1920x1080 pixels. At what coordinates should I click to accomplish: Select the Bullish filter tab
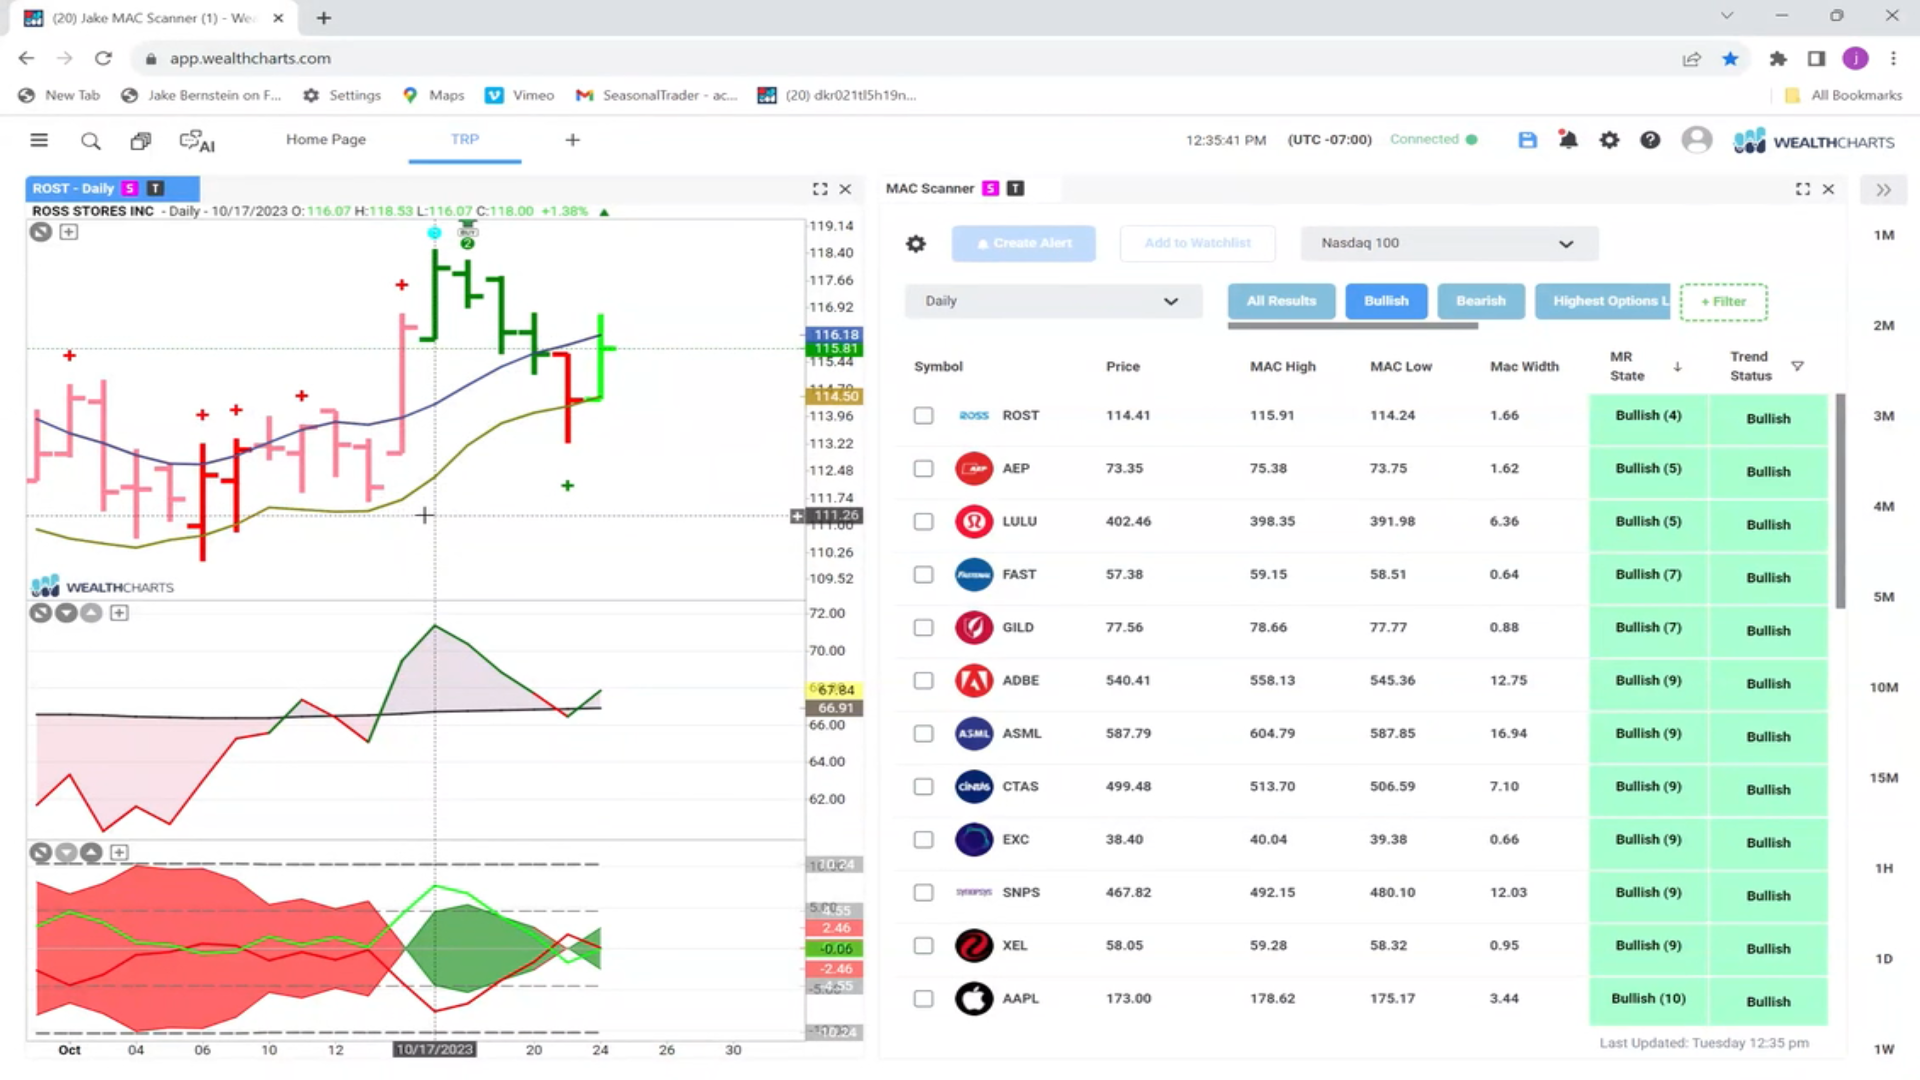pos(1386,301)
